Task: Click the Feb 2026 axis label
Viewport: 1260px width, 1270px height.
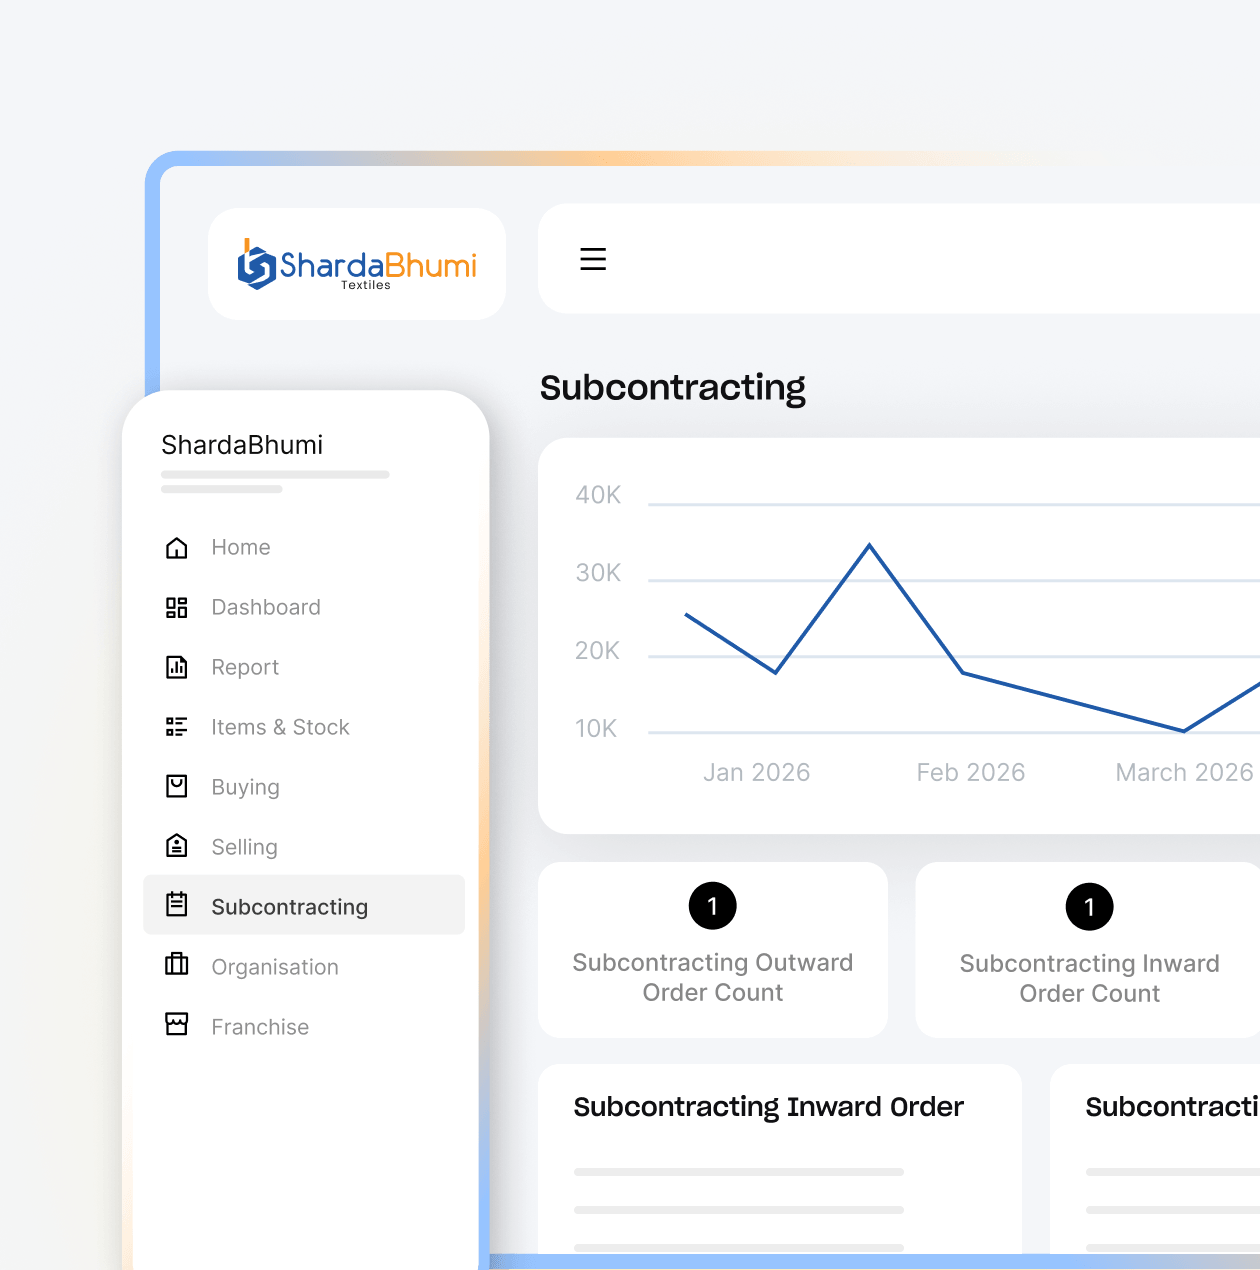Action: tap(971, 772)
